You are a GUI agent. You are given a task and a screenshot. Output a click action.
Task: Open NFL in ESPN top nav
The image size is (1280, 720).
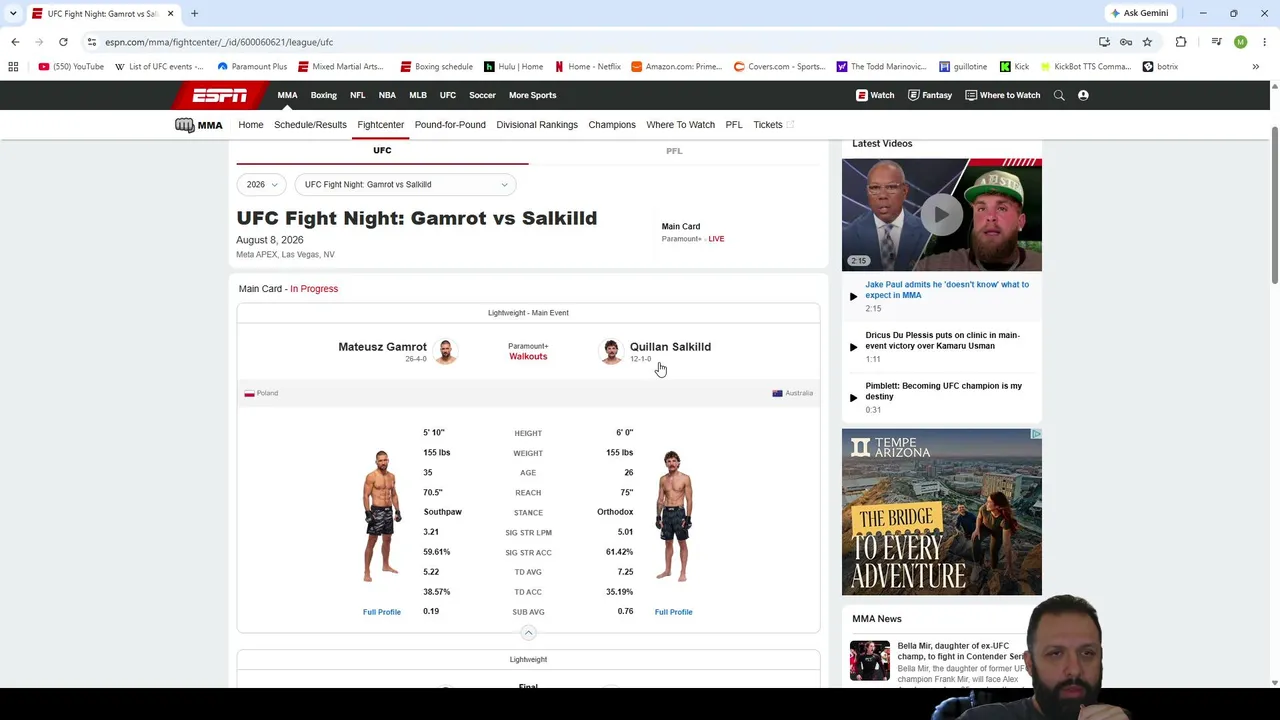pos(357,95)
